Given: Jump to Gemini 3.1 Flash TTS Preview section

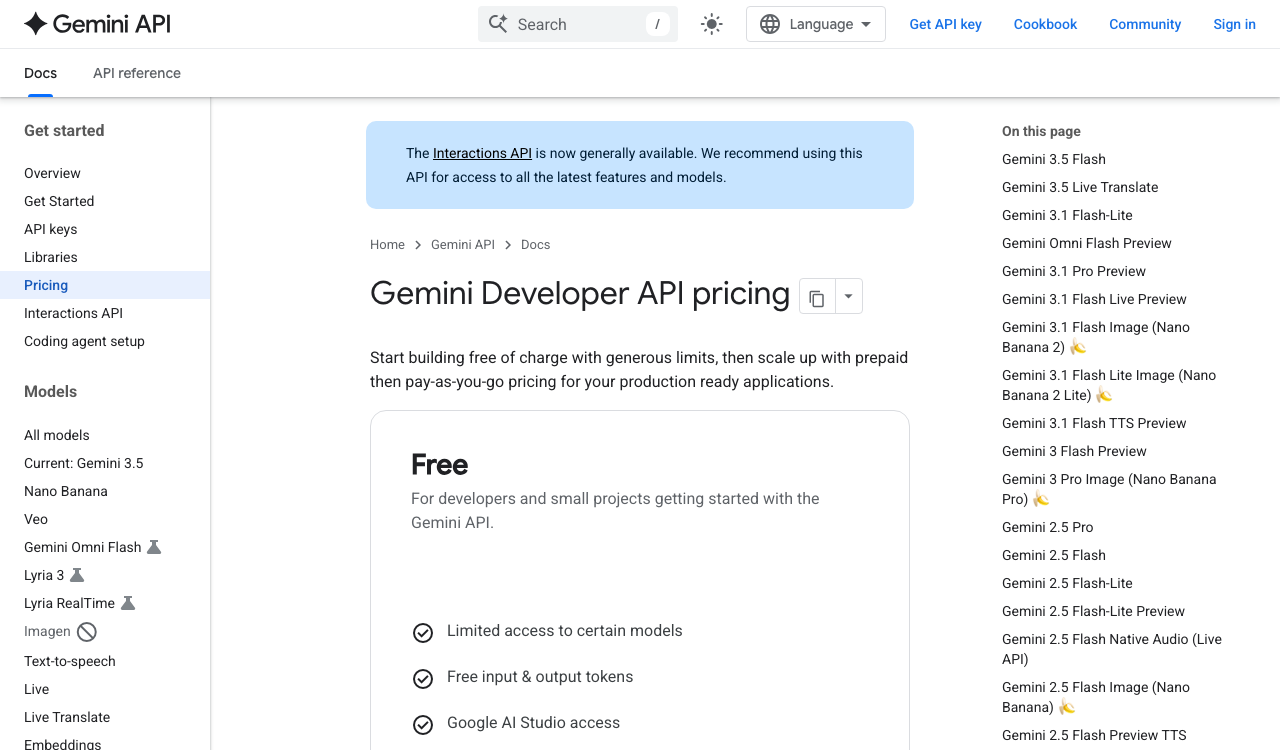Looking at the screenshot, I should click(x=1094, y=423).
